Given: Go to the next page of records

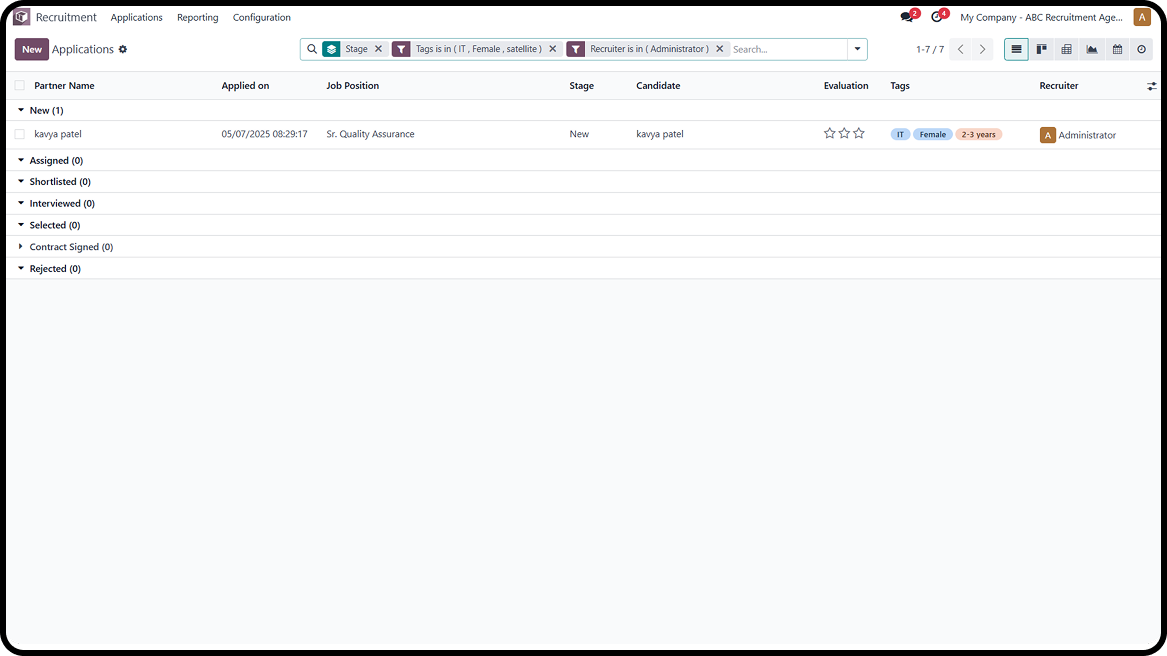Looking at the screenshot, I should [x=982, y=49].
